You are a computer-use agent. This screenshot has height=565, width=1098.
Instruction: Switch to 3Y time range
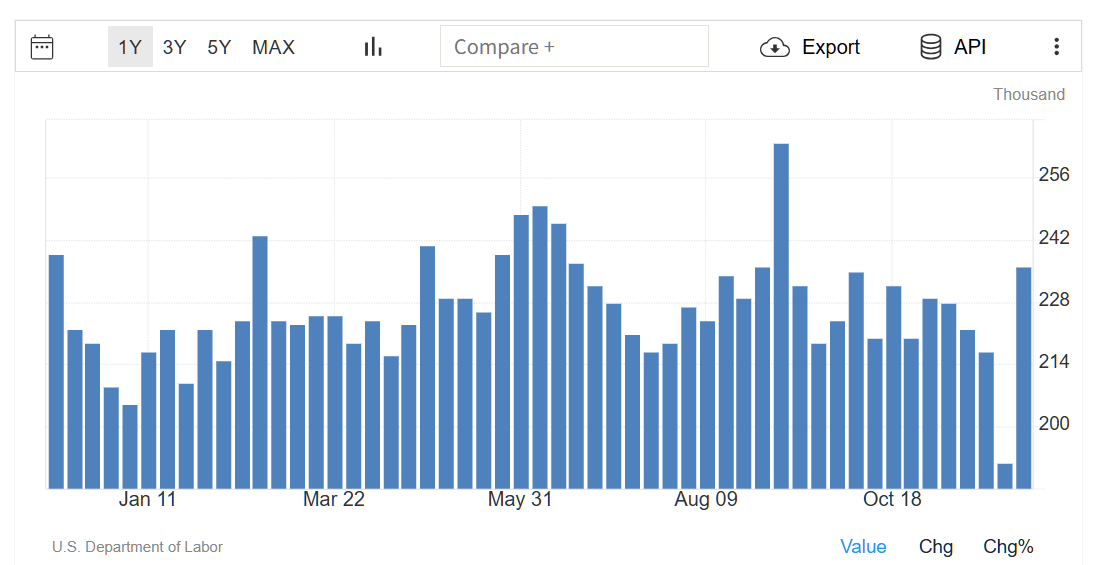click(x=174, y=47)
